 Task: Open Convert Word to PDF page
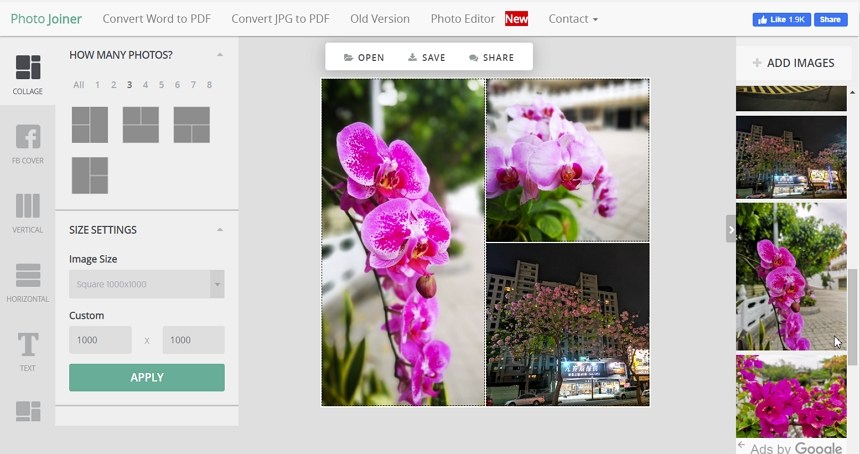156,19
